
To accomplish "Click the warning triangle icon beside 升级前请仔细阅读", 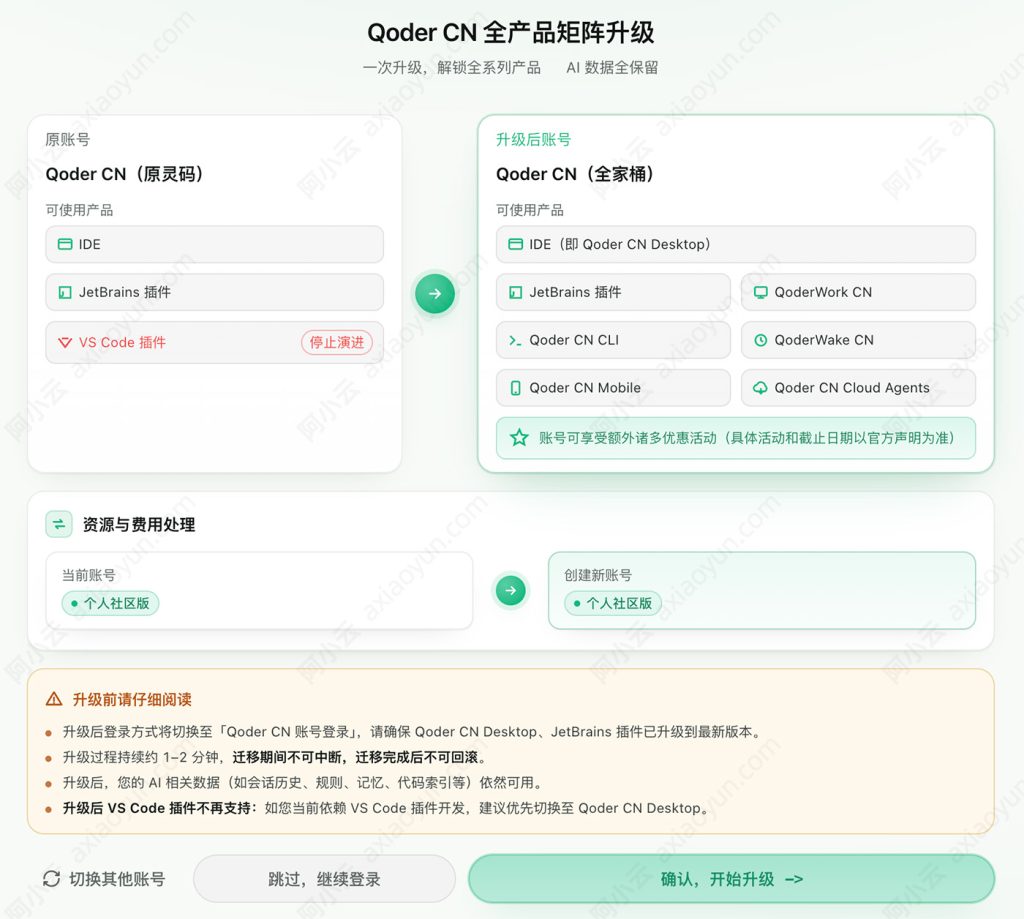I will click(54, 700).
